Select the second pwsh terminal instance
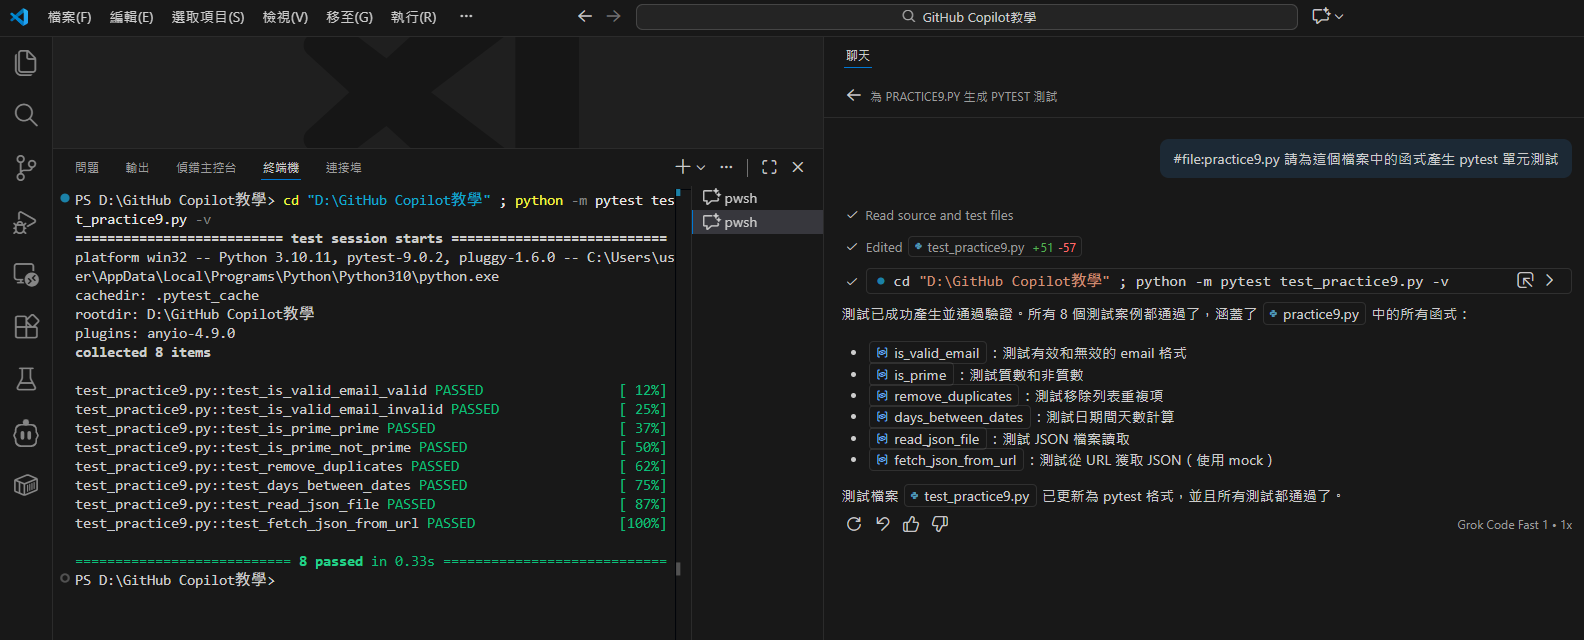 pyautogui.click(x=740, y=222)
